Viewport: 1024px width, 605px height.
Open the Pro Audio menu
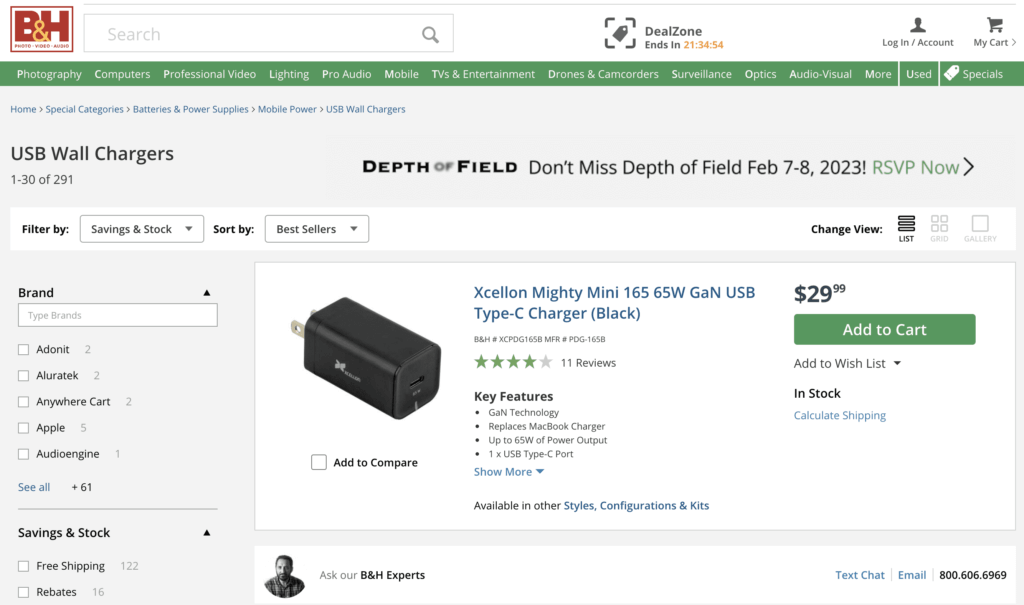tap(346, 74)
